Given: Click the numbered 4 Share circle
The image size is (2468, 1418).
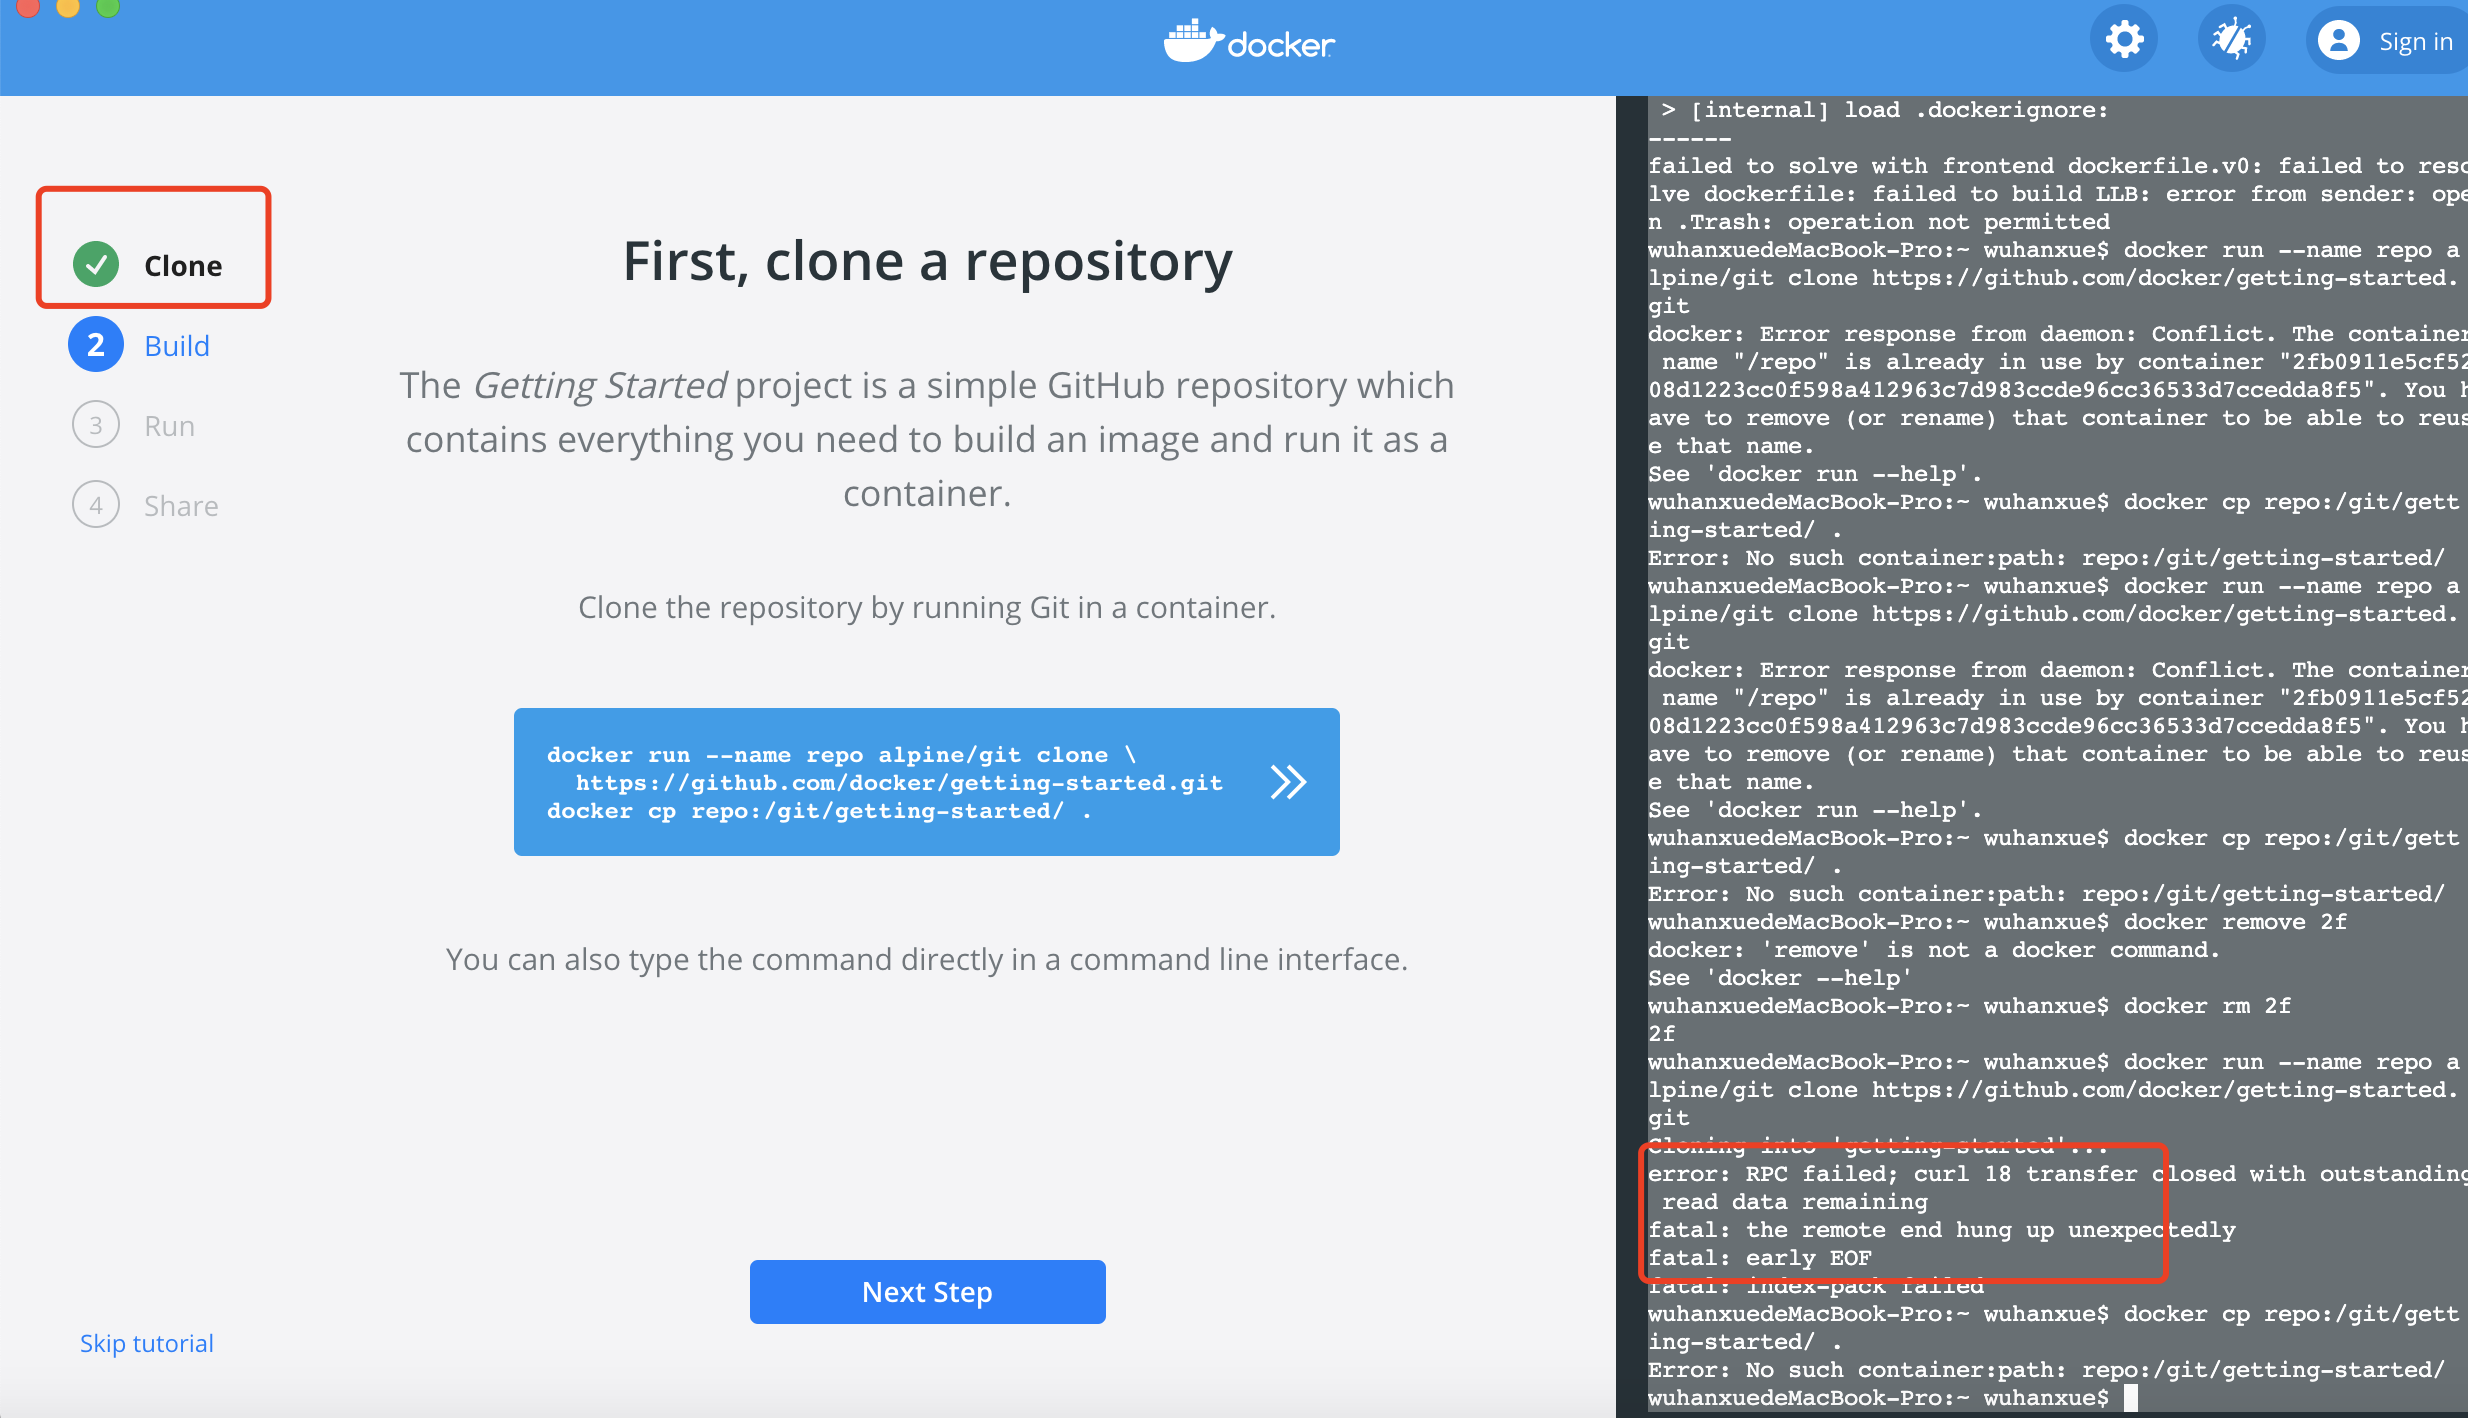Looking at the screenshot, I should click(x=96, y=505).
